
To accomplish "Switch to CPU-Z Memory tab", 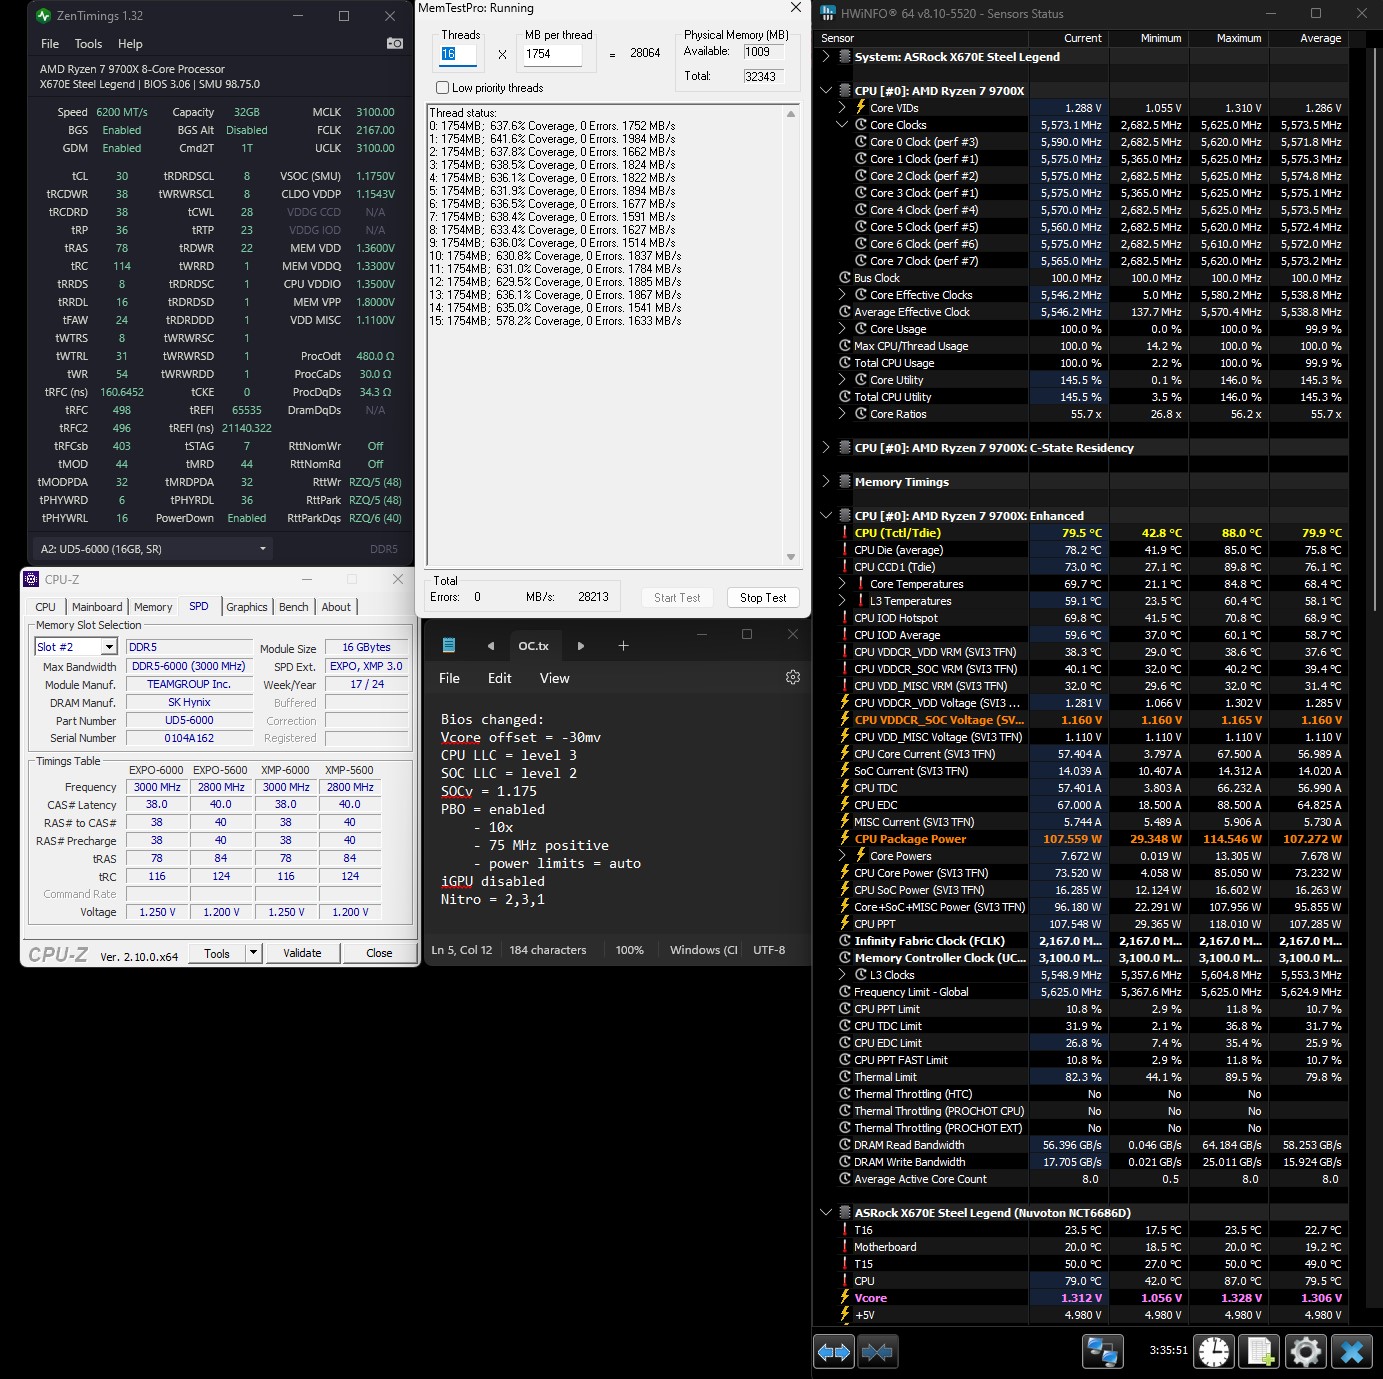I will (153, 607).
